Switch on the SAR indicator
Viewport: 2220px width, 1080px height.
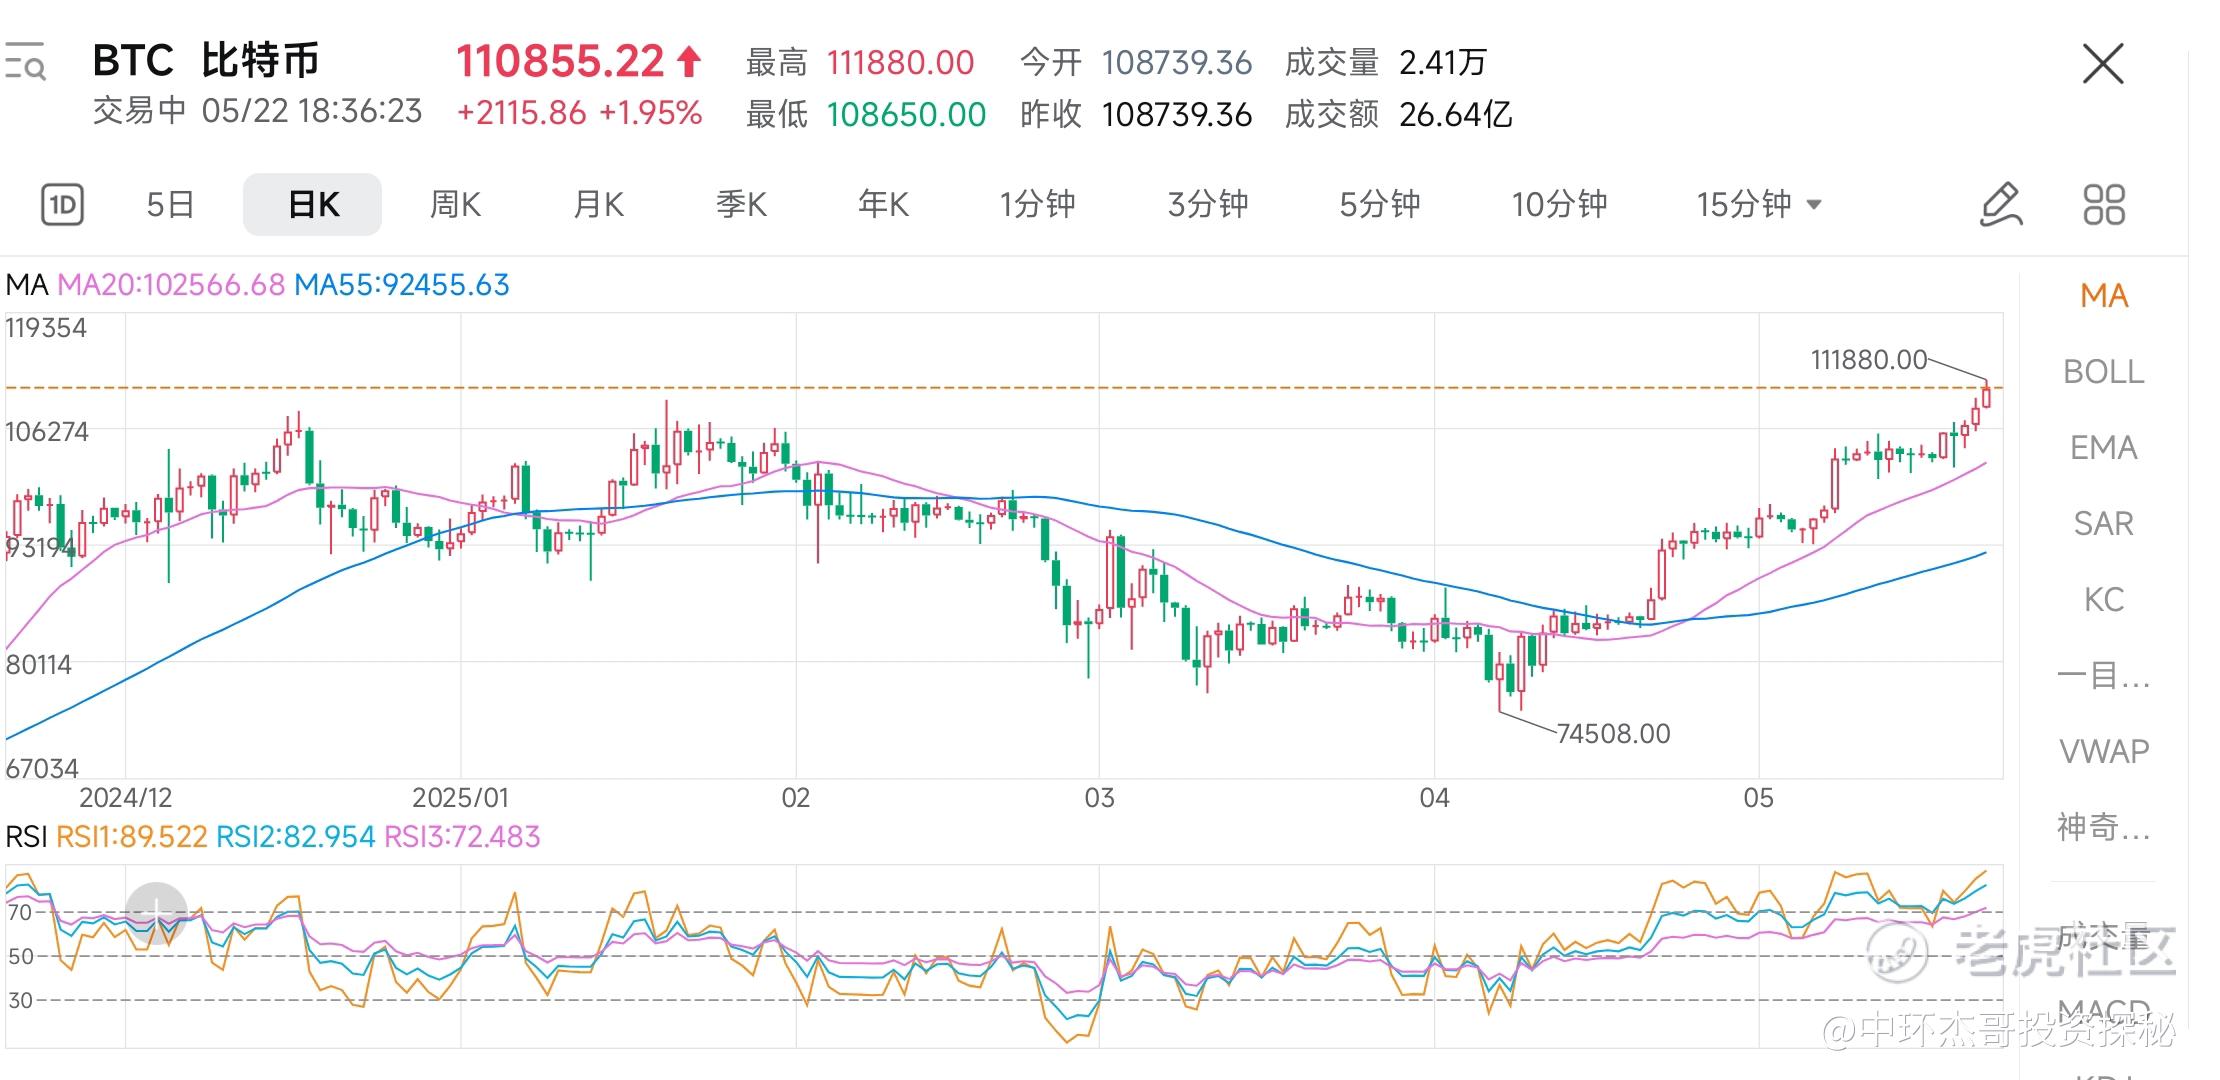click(x=2103, y=524)
